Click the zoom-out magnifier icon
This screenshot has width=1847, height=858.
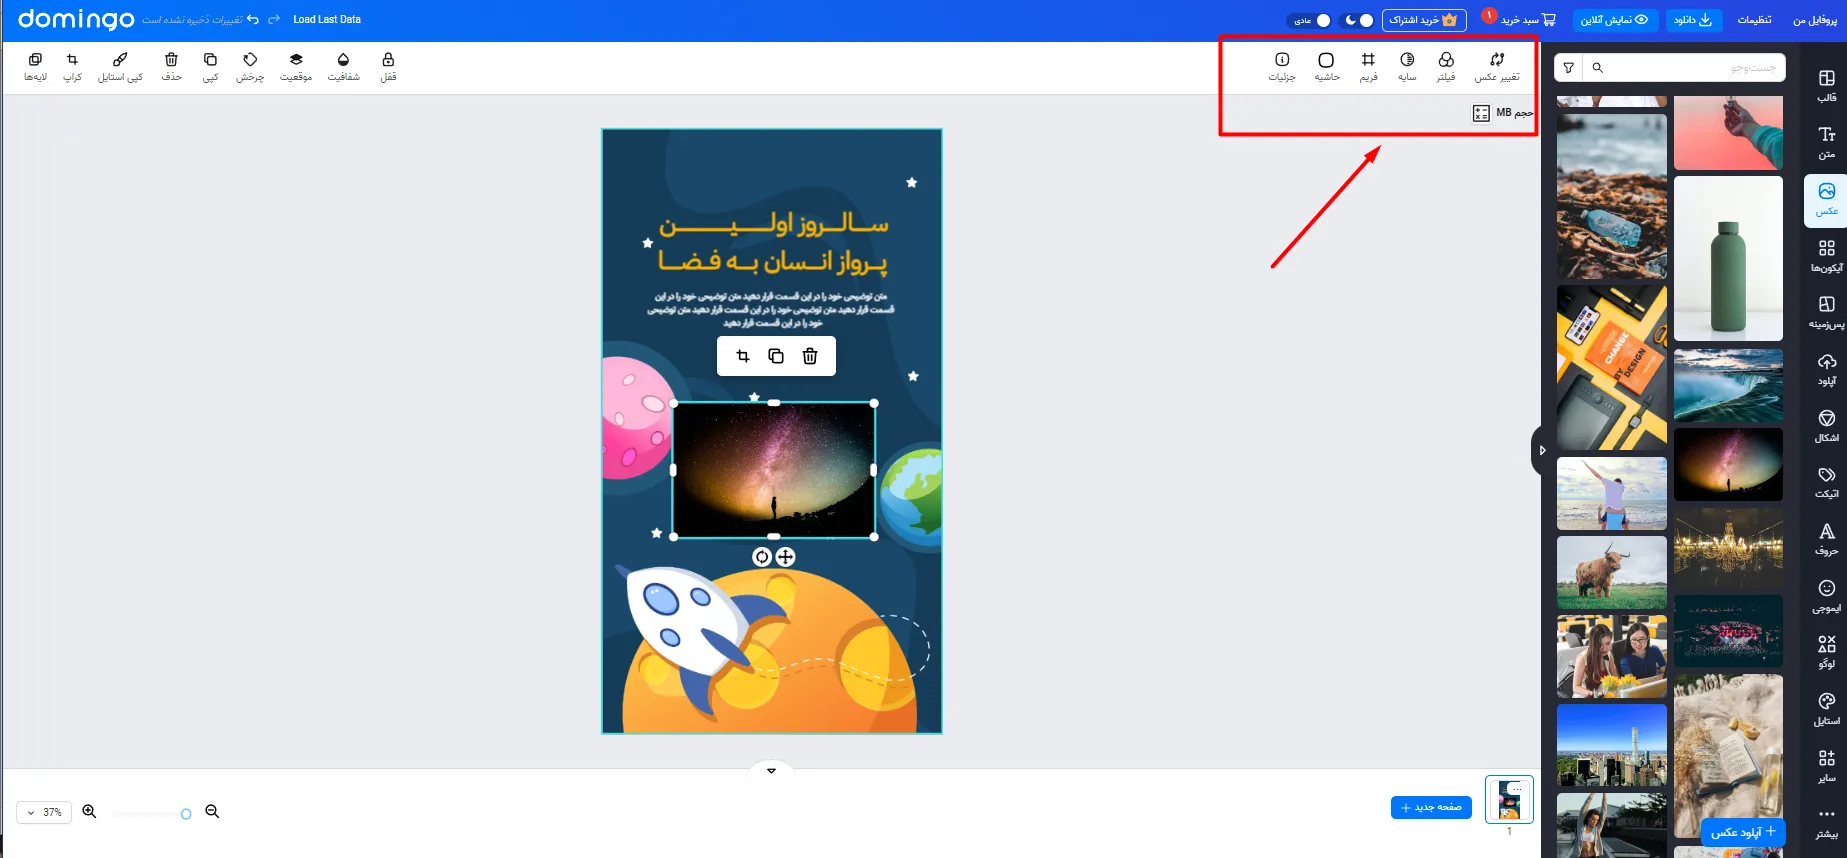point(212,812)
